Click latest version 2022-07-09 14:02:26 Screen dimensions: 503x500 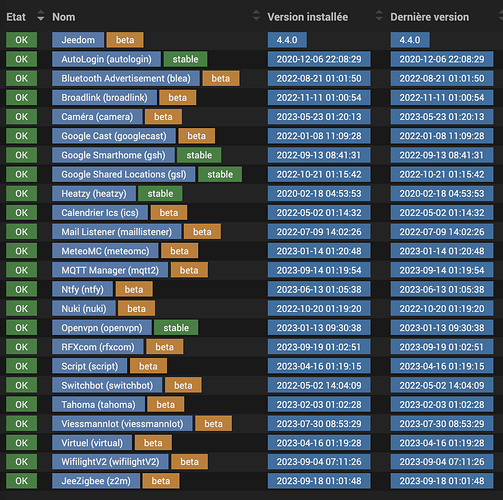pyautogui.click(x=442, y=232)
